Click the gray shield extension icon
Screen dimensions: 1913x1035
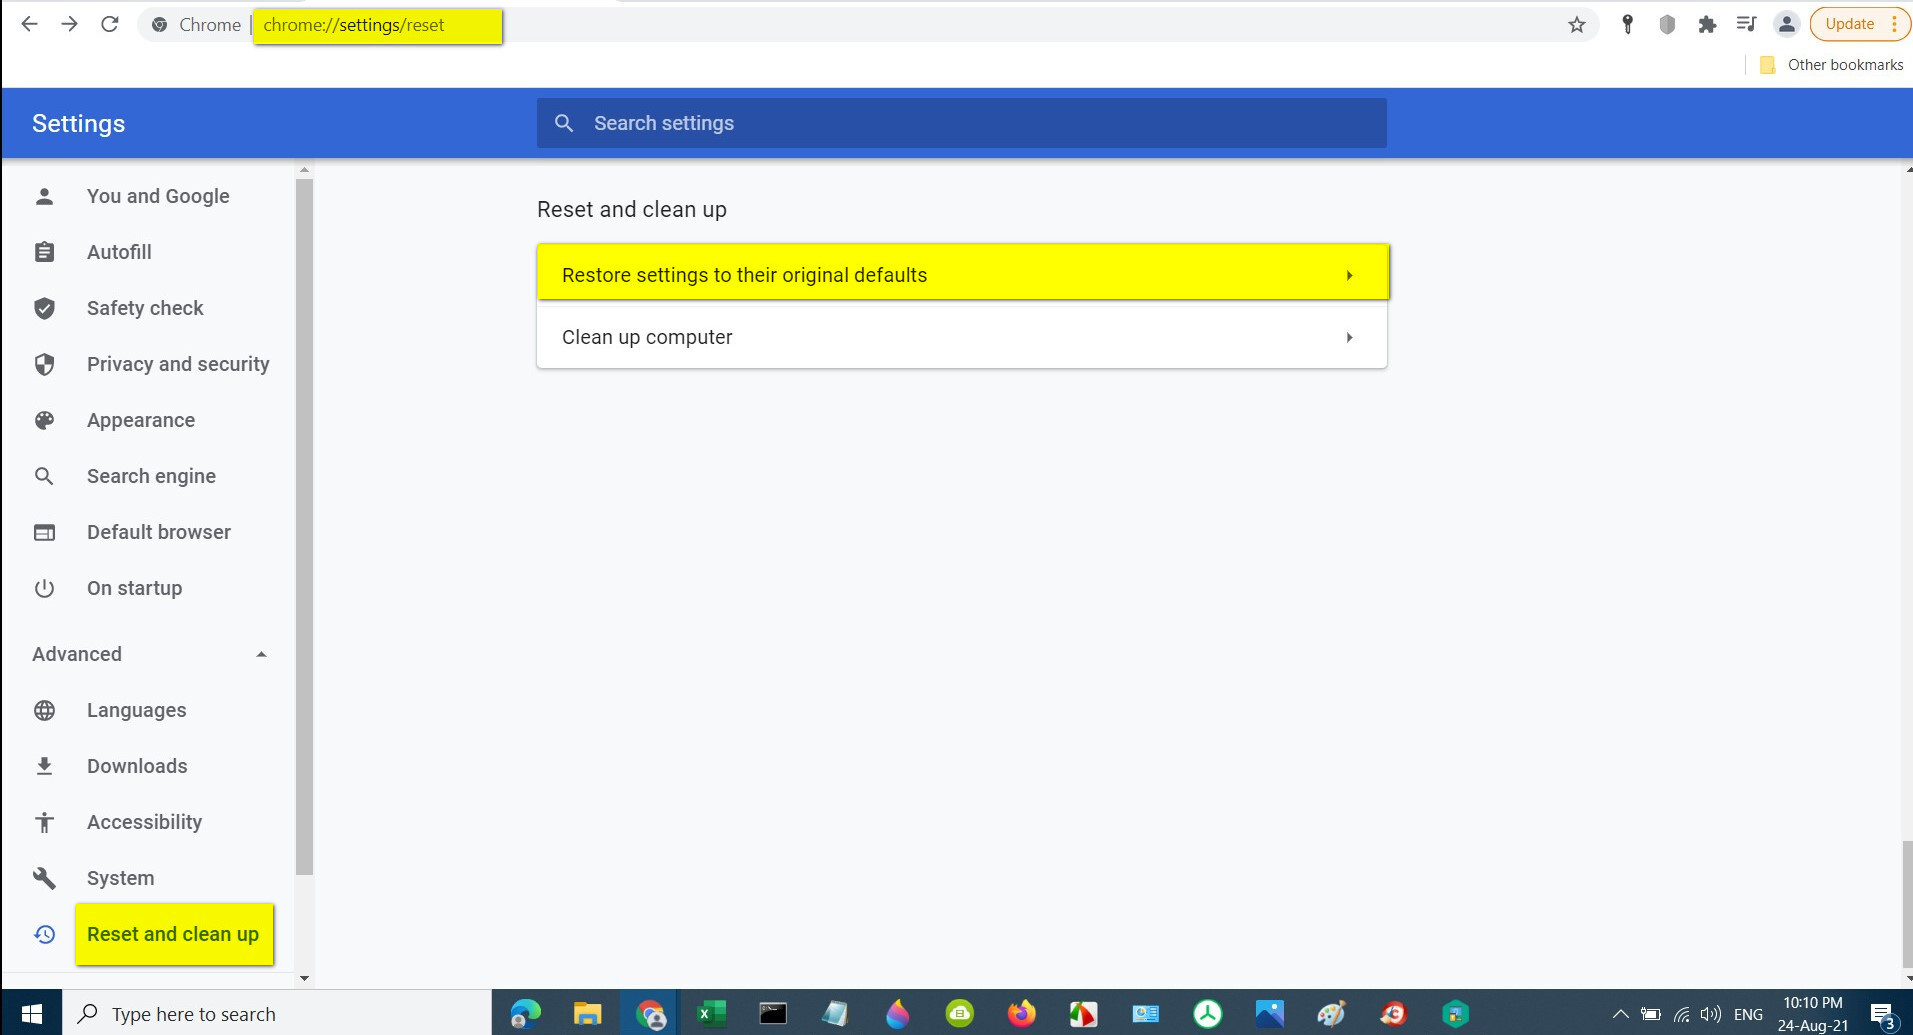(x=1667, y=25)
